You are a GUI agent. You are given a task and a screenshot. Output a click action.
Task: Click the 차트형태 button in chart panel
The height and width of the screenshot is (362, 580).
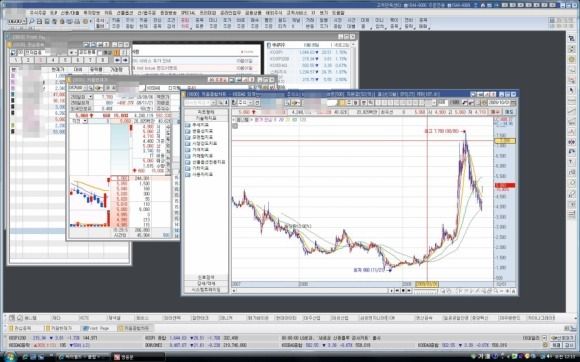coord(206,112)
